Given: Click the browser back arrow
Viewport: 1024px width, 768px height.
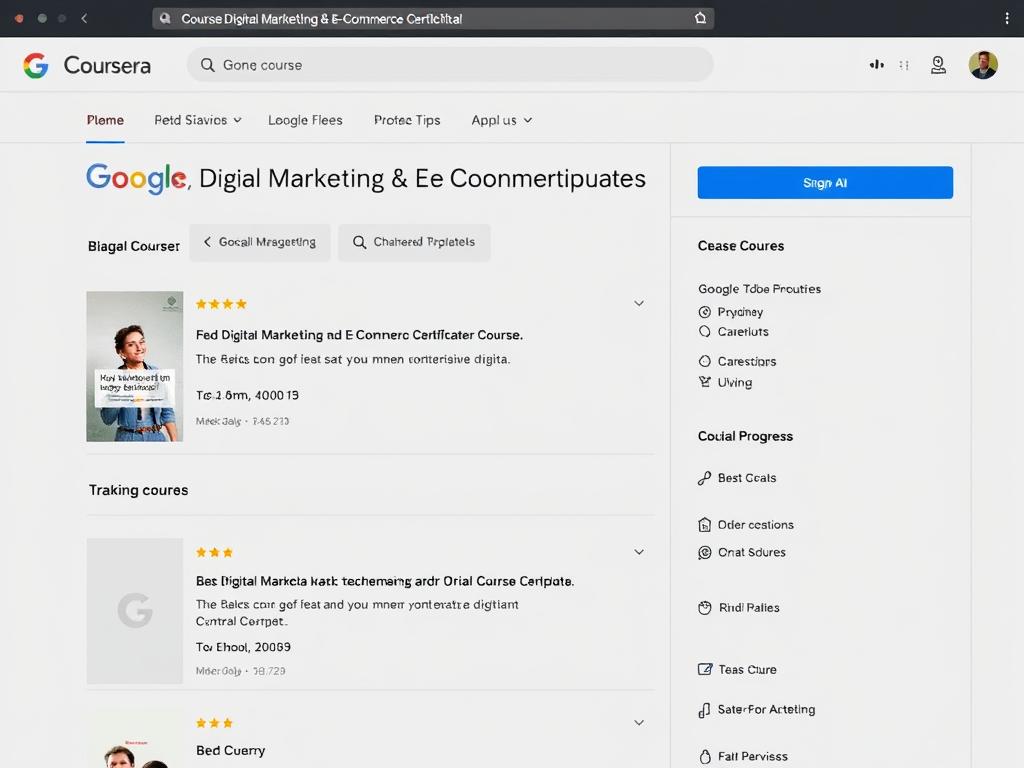Looking at the screenshot, I should (84, 18).
